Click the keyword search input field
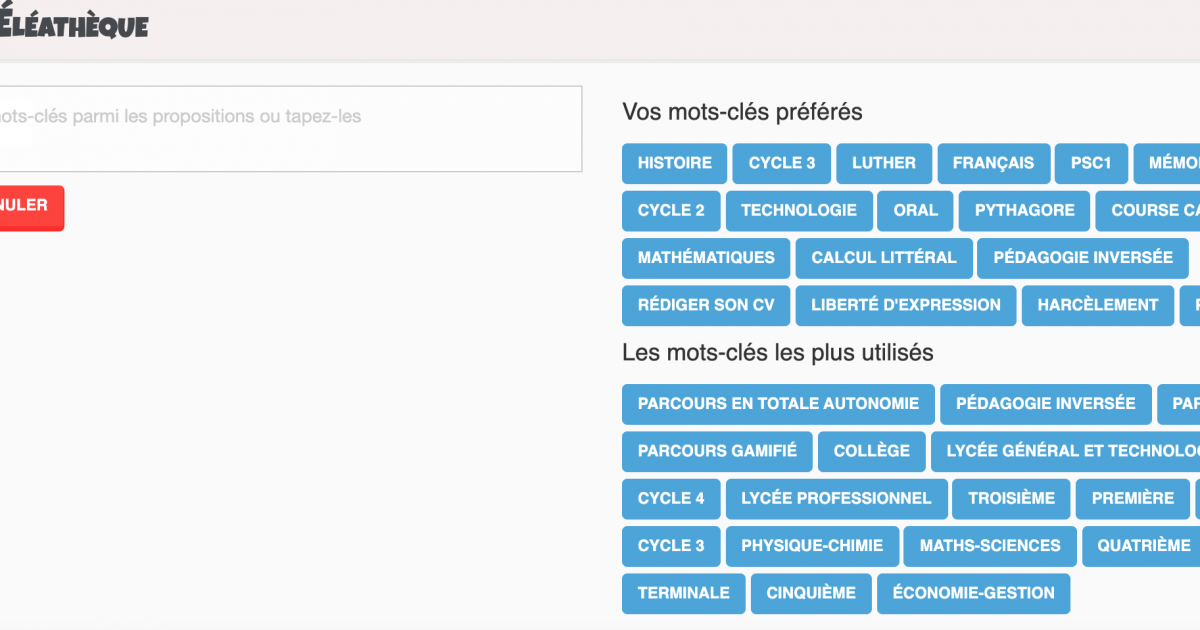Viewport: 1200px width, 630px height. click(290, 128)
